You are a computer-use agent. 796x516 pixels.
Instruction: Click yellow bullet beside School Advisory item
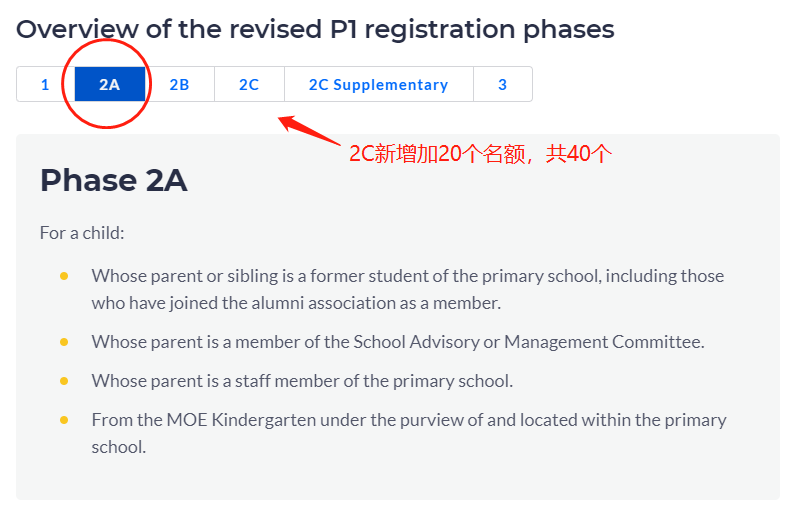click(65, 342)
